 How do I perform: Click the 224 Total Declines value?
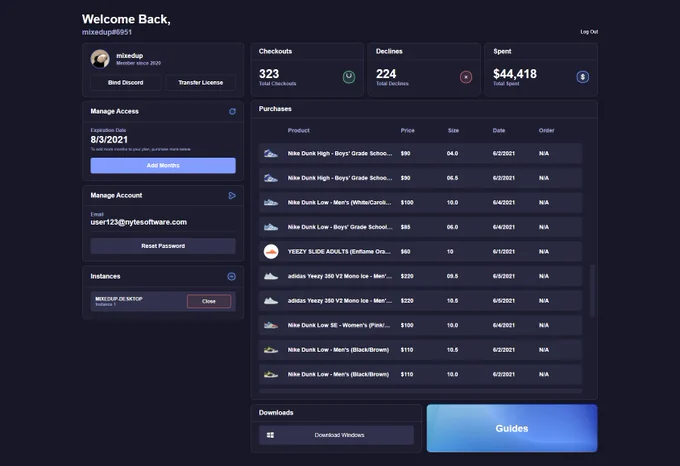pyautogui.click(x=386, y=74)
